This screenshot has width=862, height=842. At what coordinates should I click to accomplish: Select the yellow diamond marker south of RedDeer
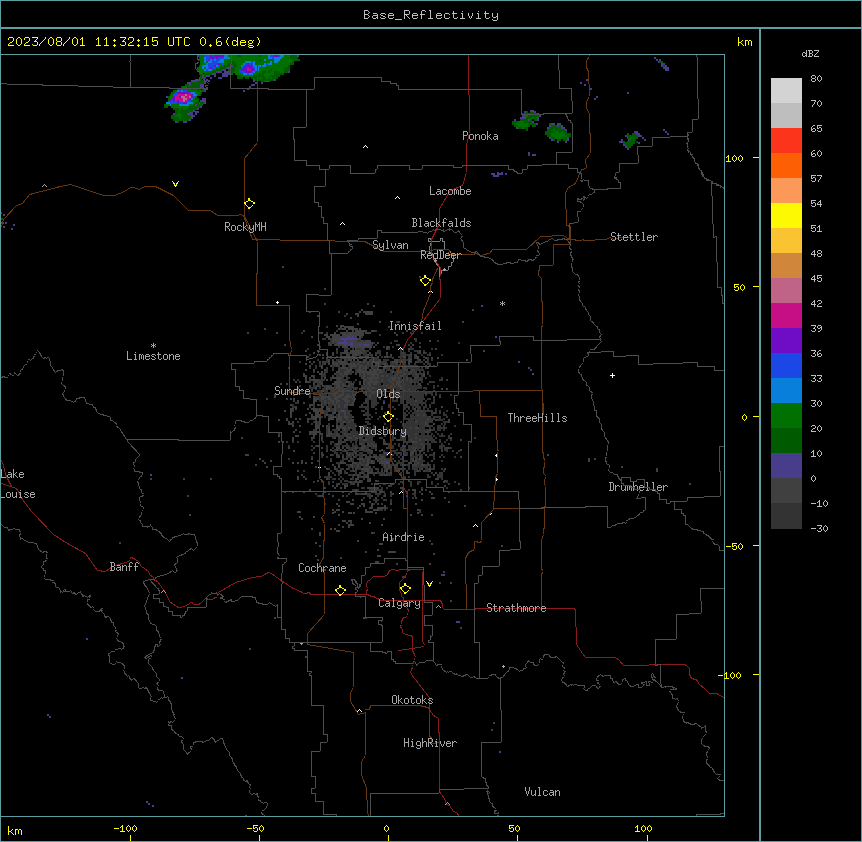coord(425,281)
